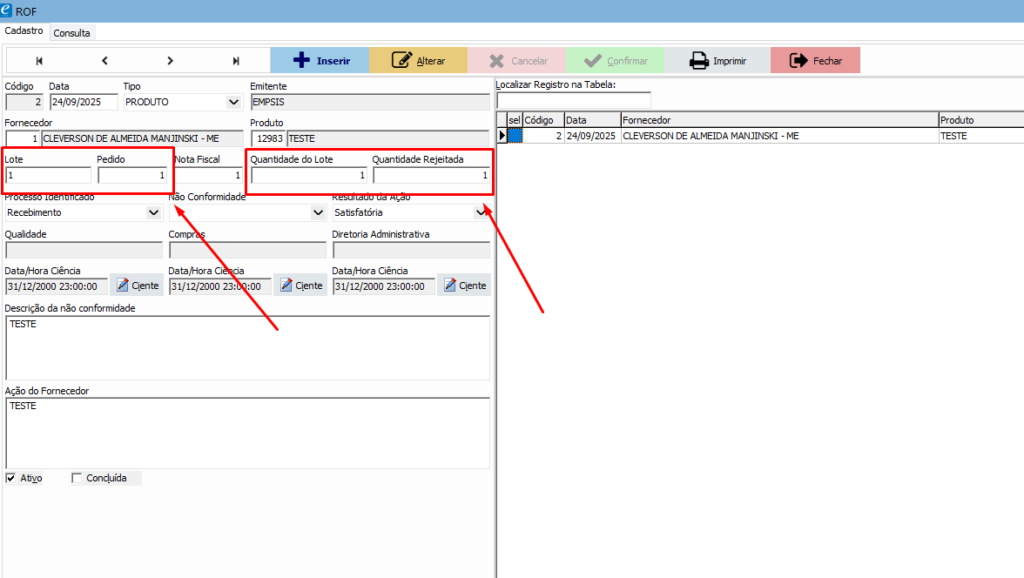Go to next record arrow
Image resolution: width=1024 pixels, height=578 pixels.
[x=171, y=61]
